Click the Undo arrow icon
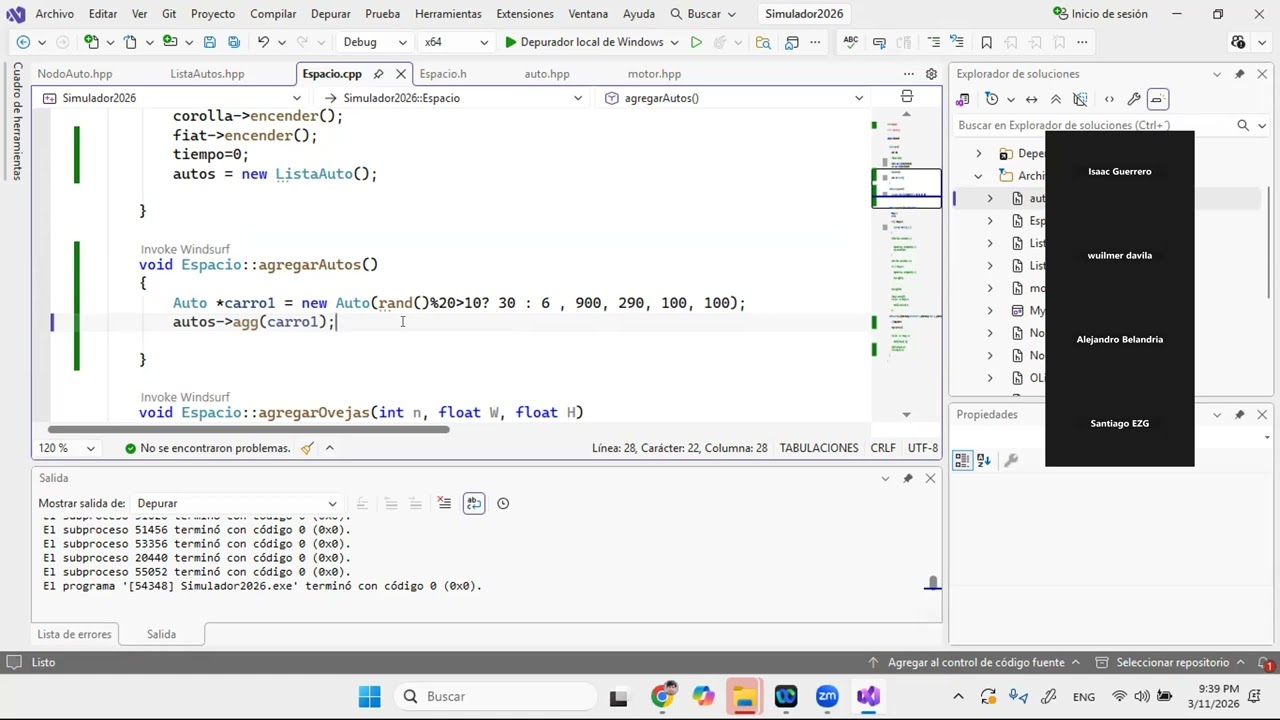Screen dimensions: 1280x720 coord(263,42)
